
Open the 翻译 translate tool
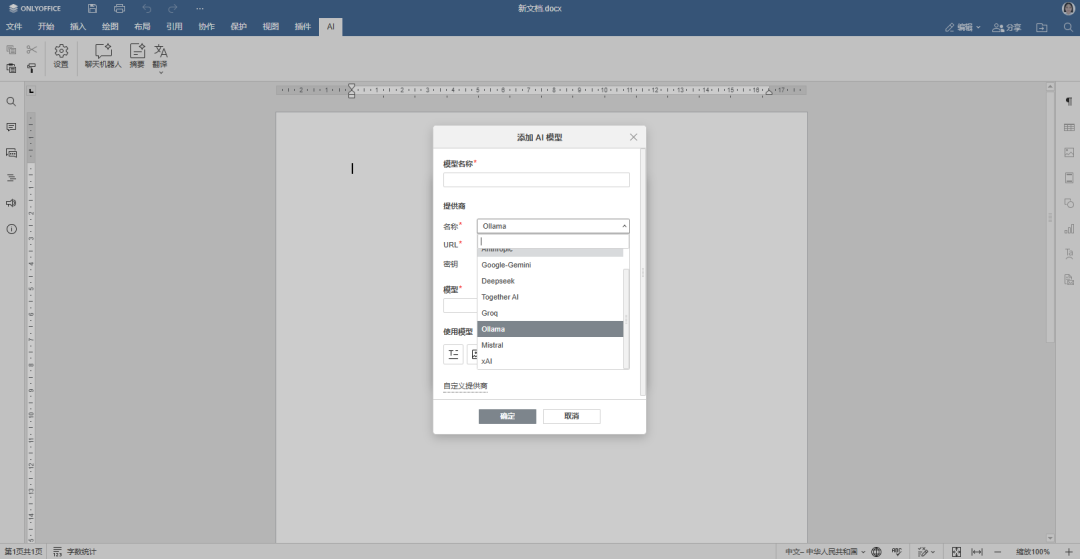(x=160, y=55)
